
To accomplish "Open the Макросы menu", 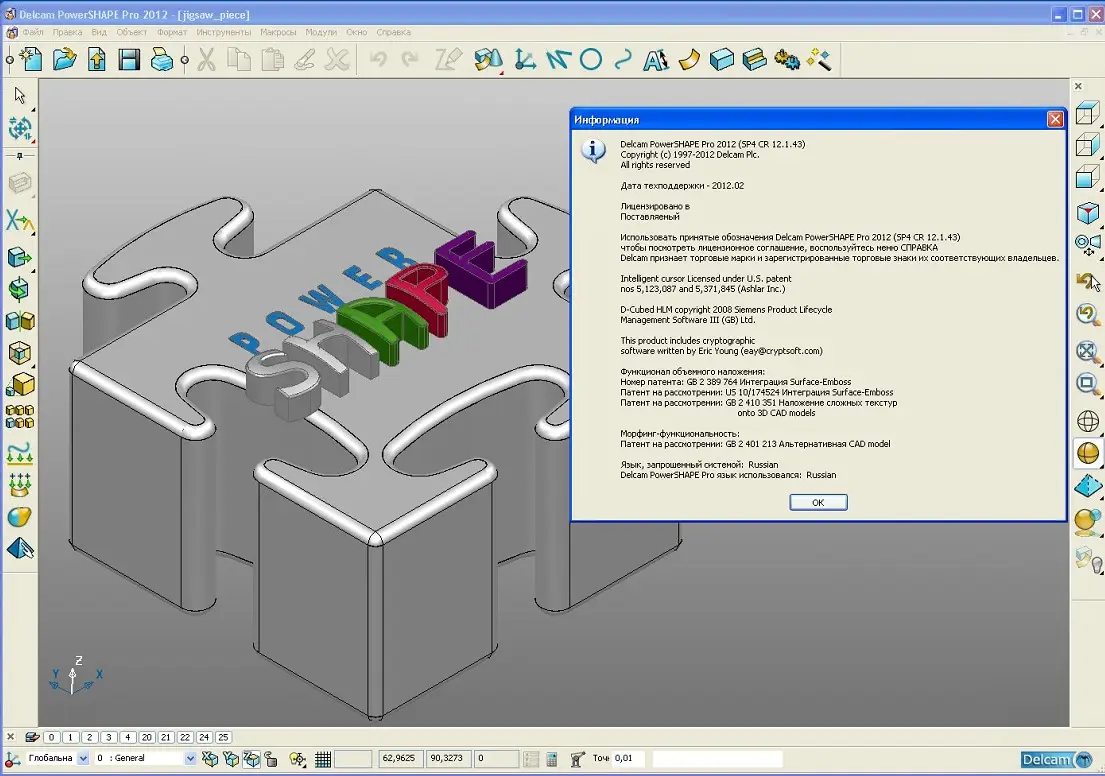I will pyautogui.click(x=278, y=32).
